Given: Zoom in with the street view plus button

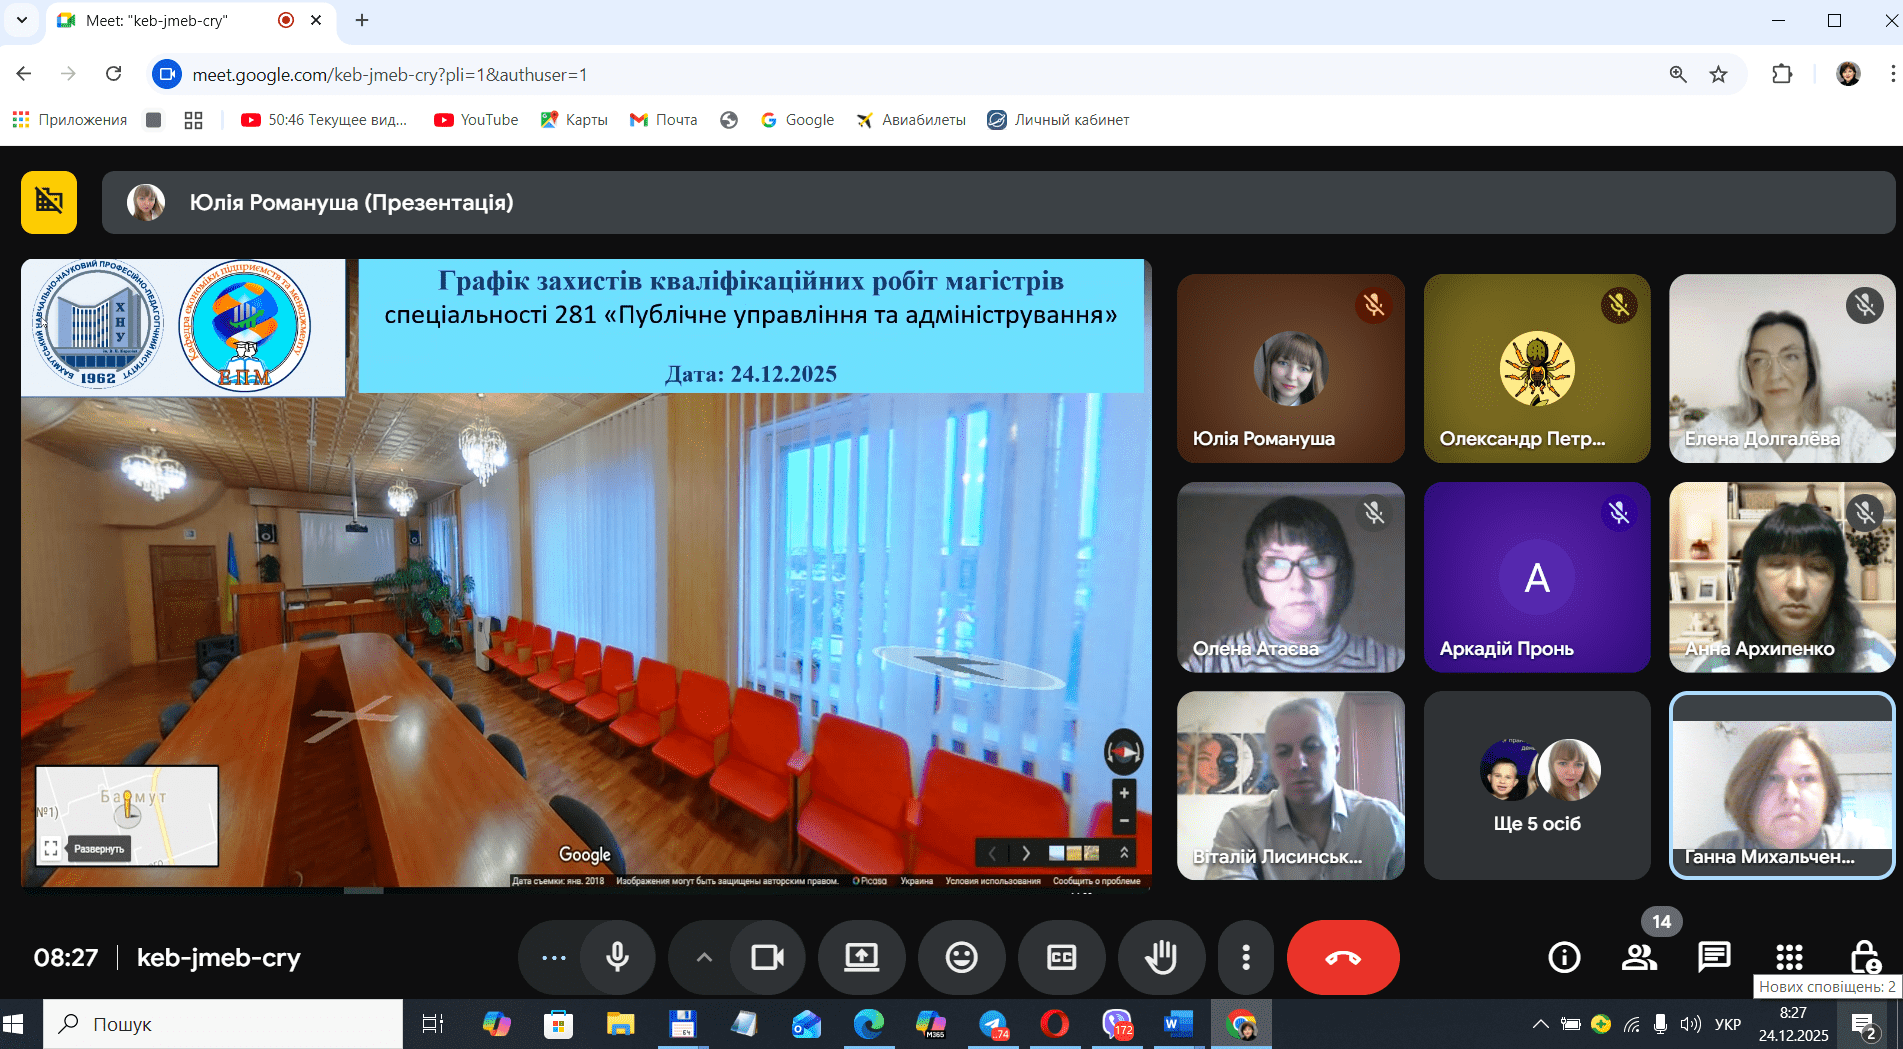Looking at the screenshot, I should click(1124, 793).
